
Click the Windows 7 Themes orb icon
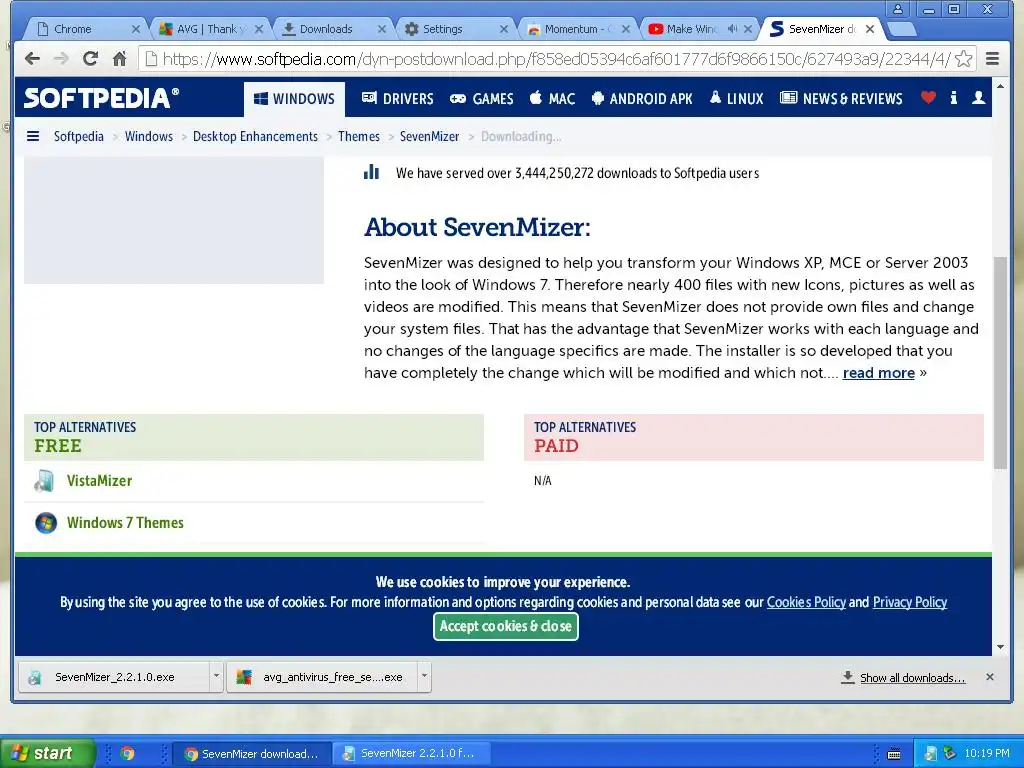pyautogui.click(x=46, y=522)
